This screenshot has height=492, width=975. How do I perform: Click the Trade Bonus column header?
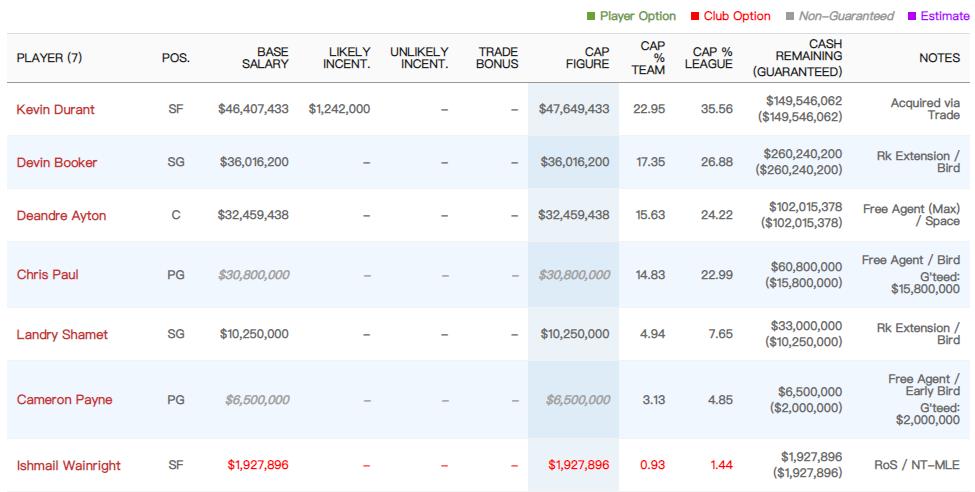498,58
